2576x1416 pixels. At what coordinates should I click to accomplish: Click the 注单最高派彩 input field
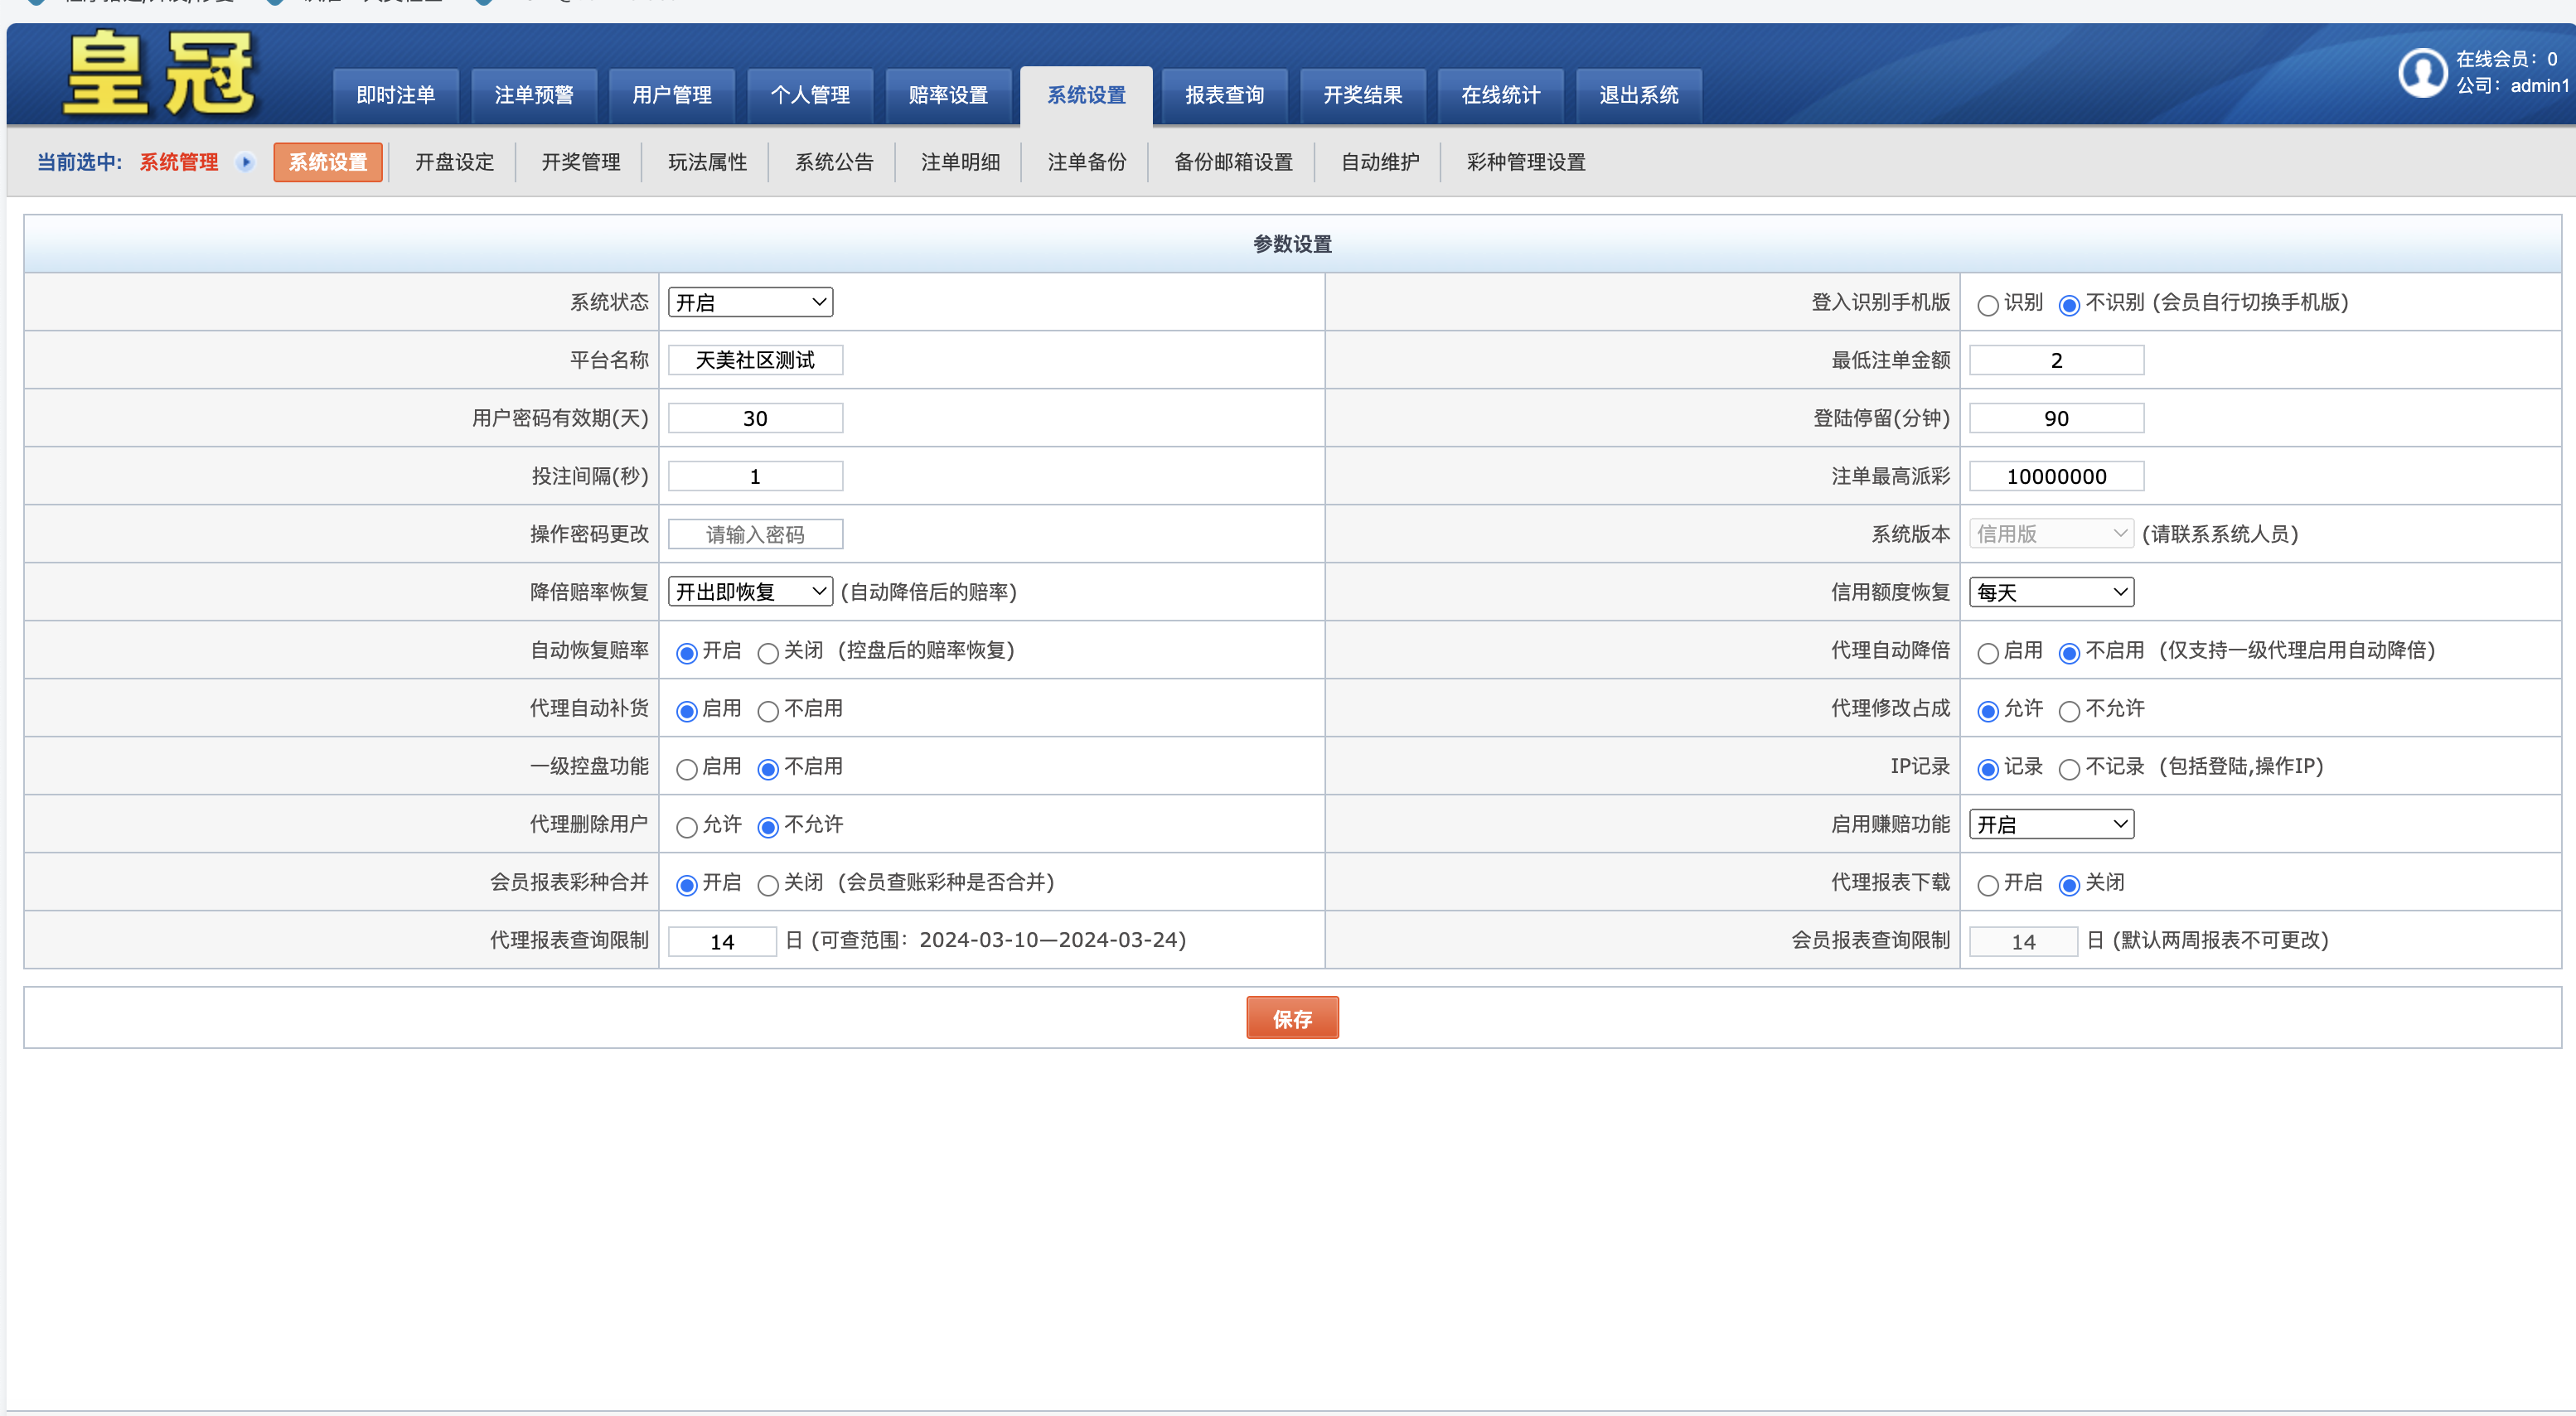(2056, 476)
